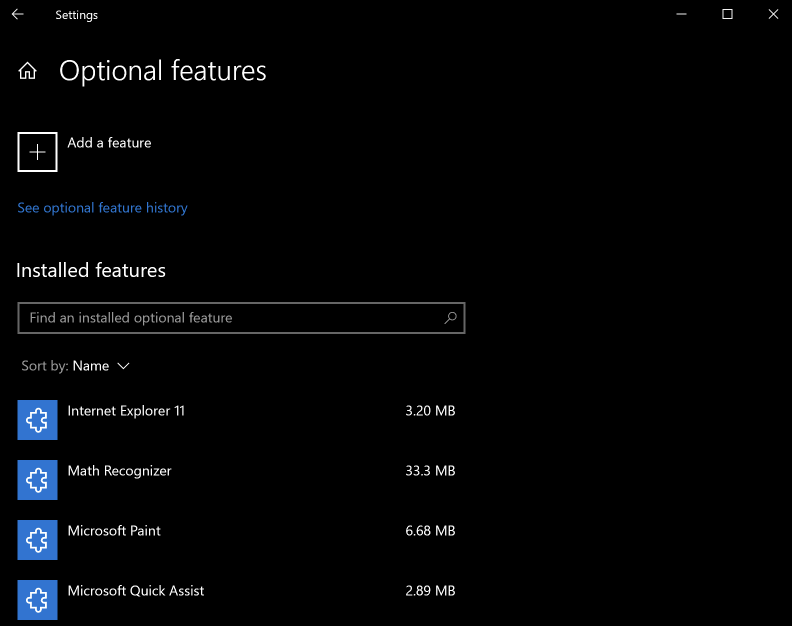Open the Sort by Name dropdown
This screenshot has width=792, height=626.
[x=76, y=366]
